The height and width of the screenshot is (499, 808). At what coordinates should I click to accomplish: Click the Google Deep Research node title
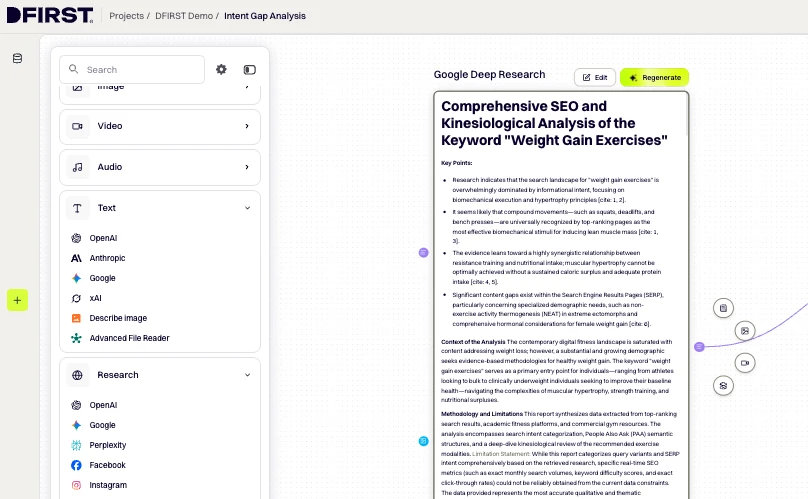489,75
